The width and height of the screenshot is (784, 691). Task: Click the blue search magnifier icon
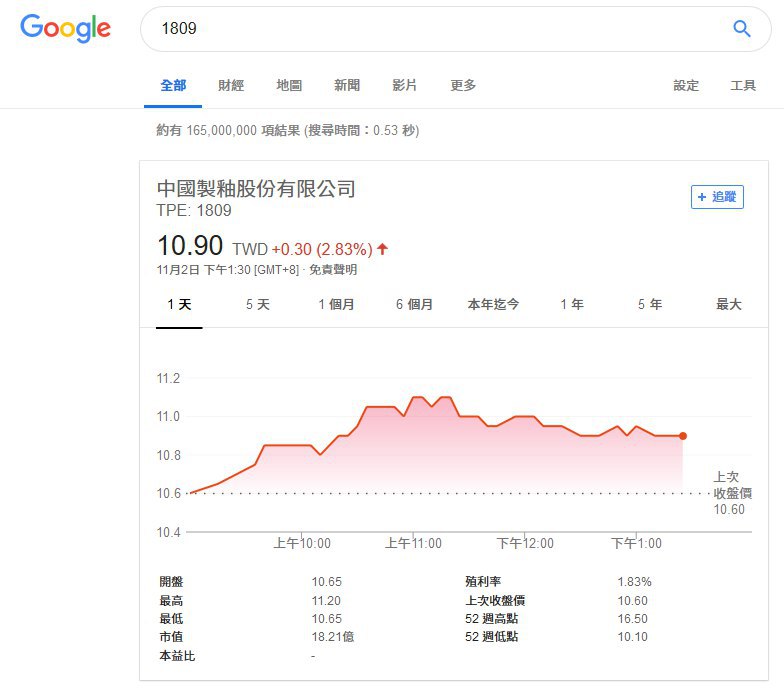click(742, 28)
